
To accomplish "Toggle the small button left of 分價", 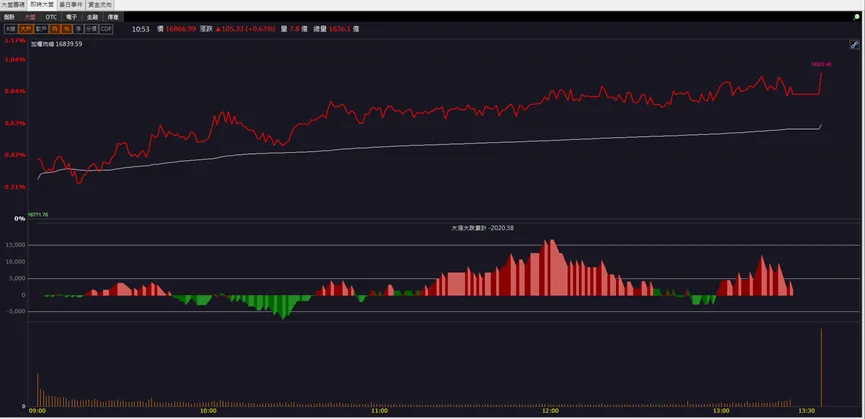I will [x=78, y=29].
